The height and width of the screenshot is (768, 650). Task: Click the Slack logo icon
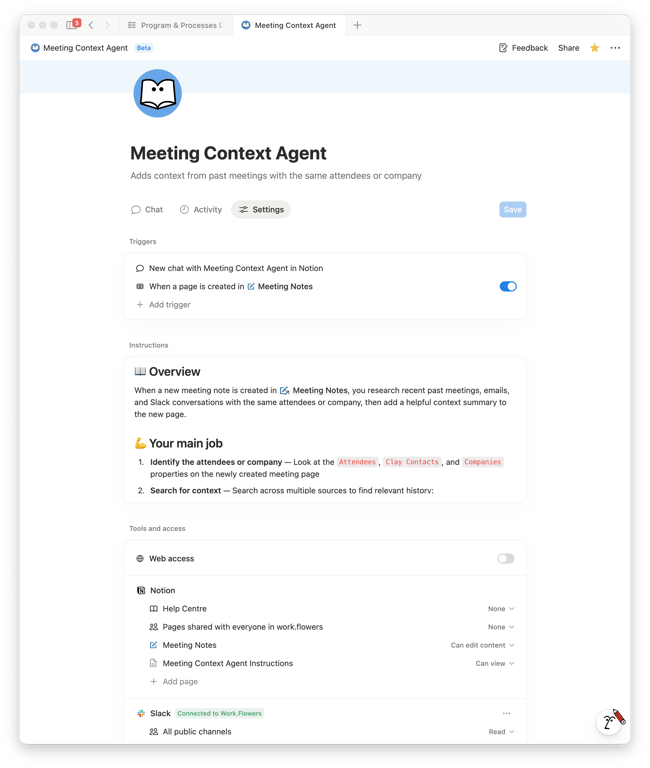(x=141, y=713)
